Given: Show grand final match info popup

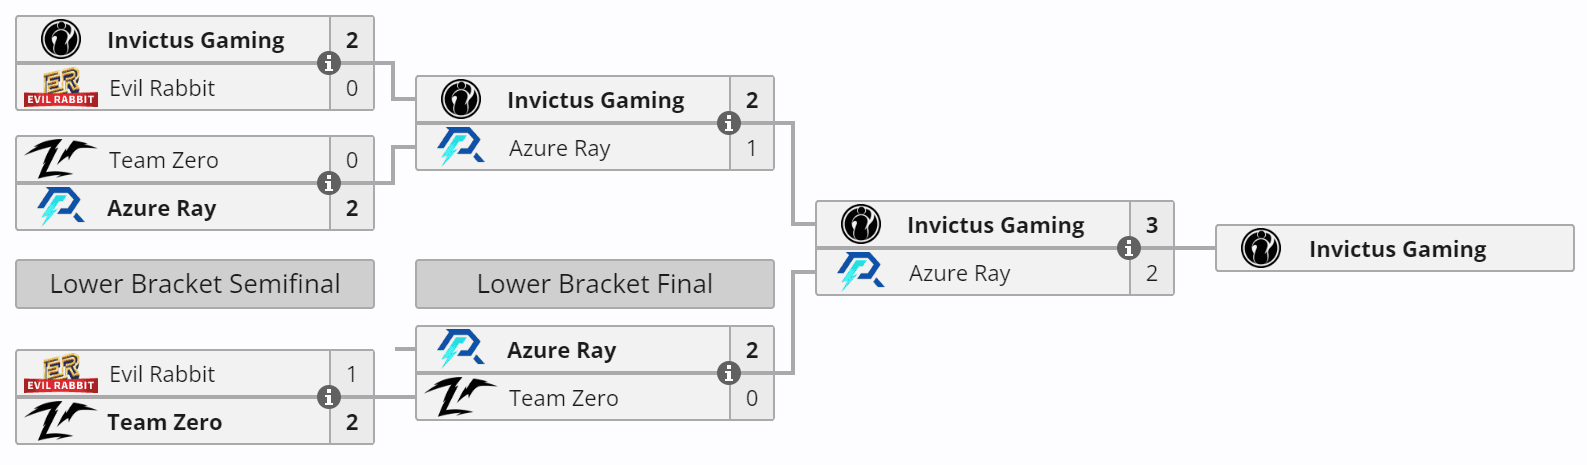Looking at the screenshot, I should 1129,248.
